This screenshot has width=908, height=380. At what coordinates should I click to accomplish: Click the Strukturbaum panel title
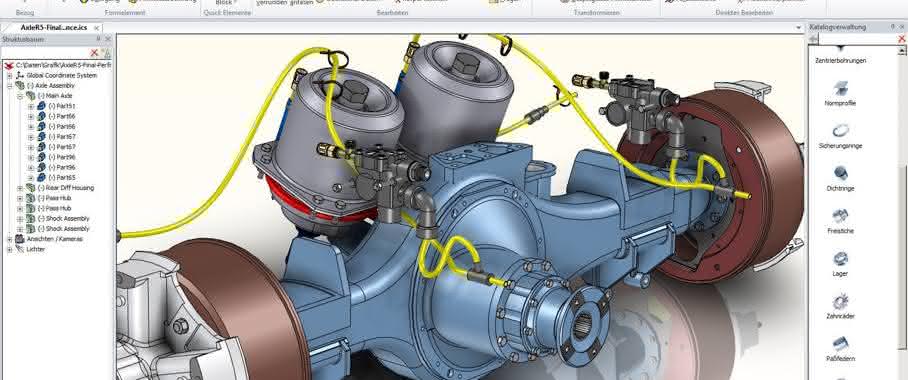23,39
